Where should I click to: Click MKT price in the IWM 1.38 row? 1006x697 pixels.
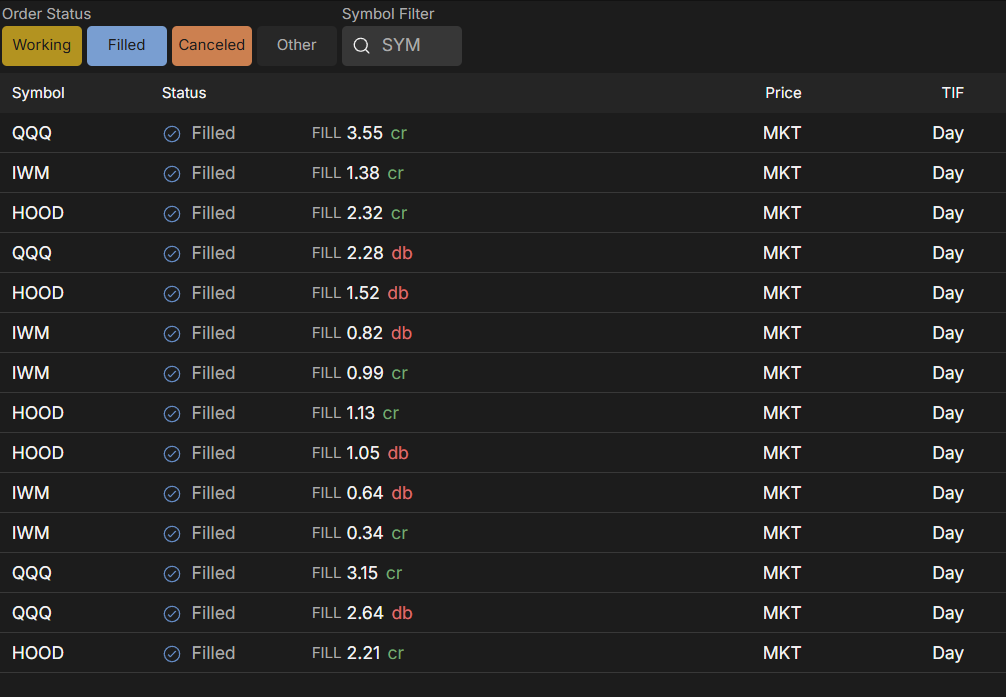point(782,173)
